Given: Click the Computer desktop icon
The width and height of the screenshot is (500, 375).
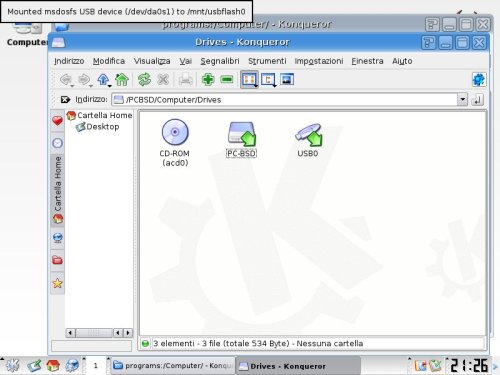Looking at the screenshot, I should coord(26,33).
